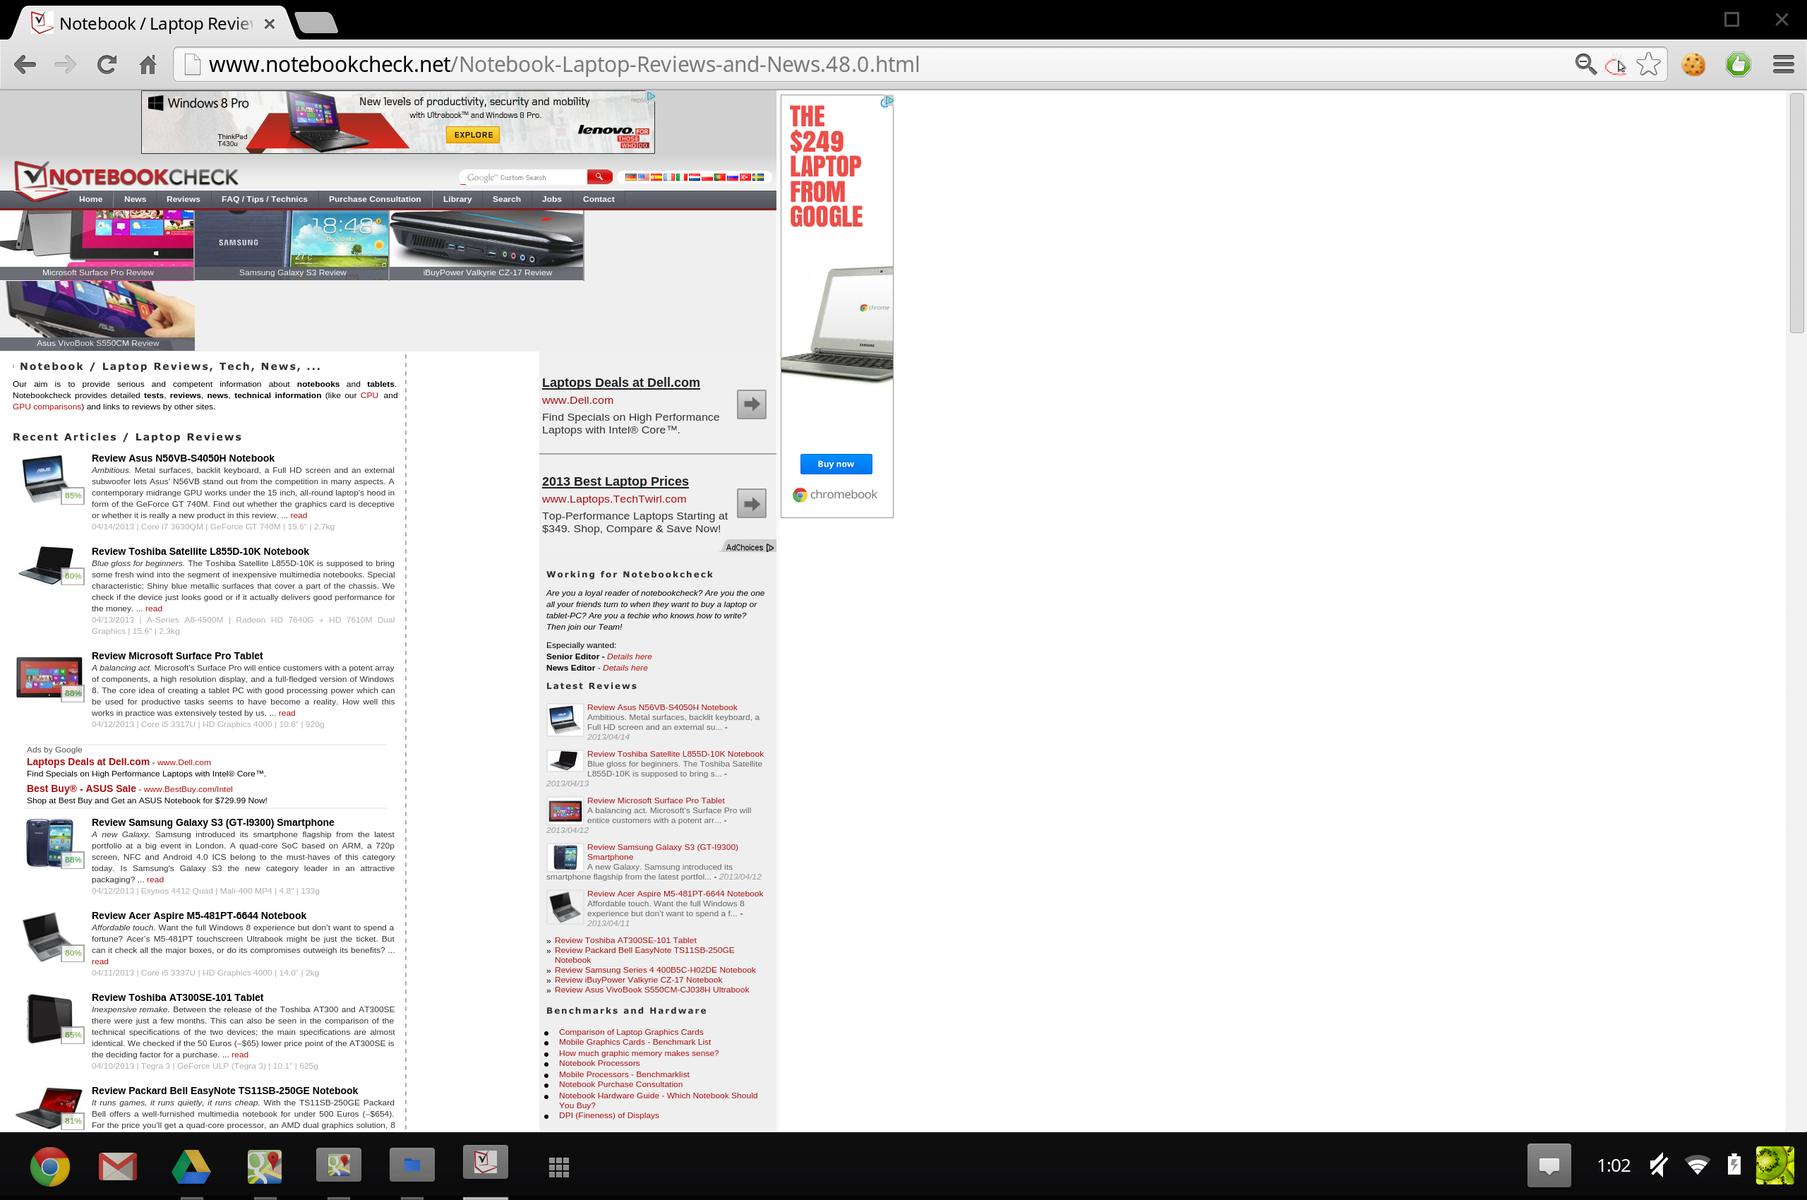Viewport: 1807px width, 1200px height.
Task: Bookmark this page with the star icon
Action: coord(1649,65)
